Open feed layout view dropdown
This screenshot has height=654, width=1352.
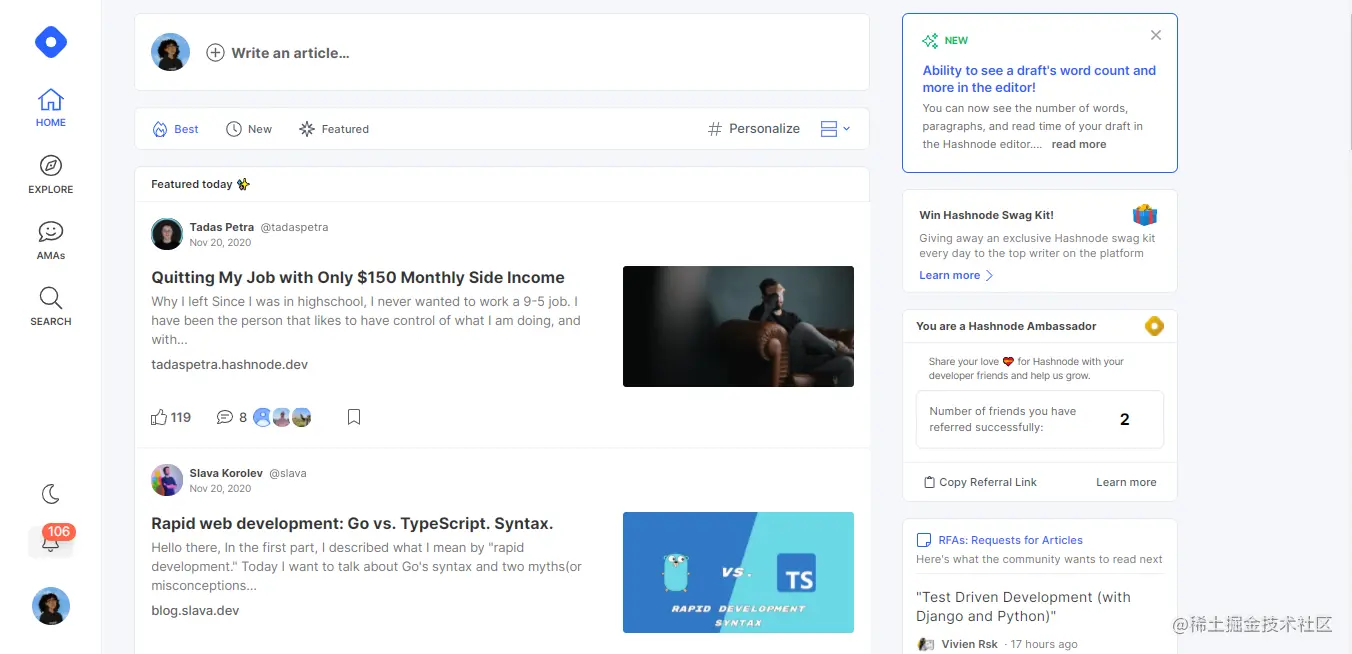click(x=835, y=129)
